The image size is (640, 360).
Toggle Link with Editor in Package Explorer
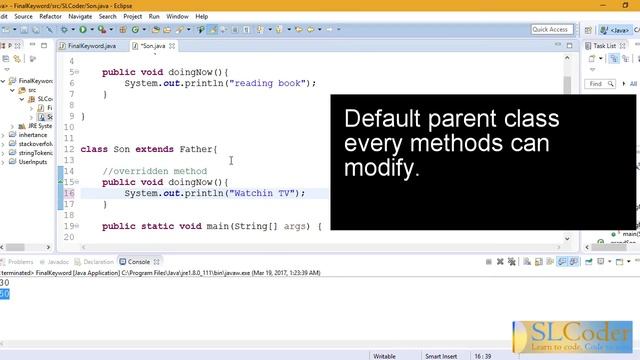pos(18,59)
